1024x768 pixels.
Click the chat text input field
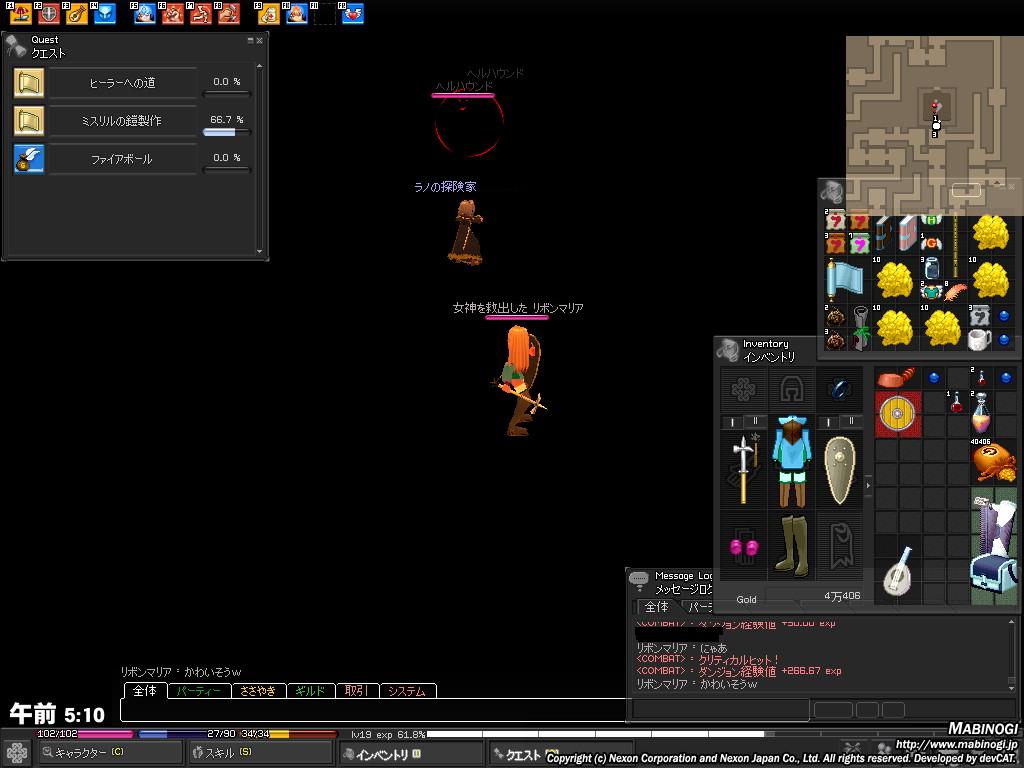tap(370, 710)
